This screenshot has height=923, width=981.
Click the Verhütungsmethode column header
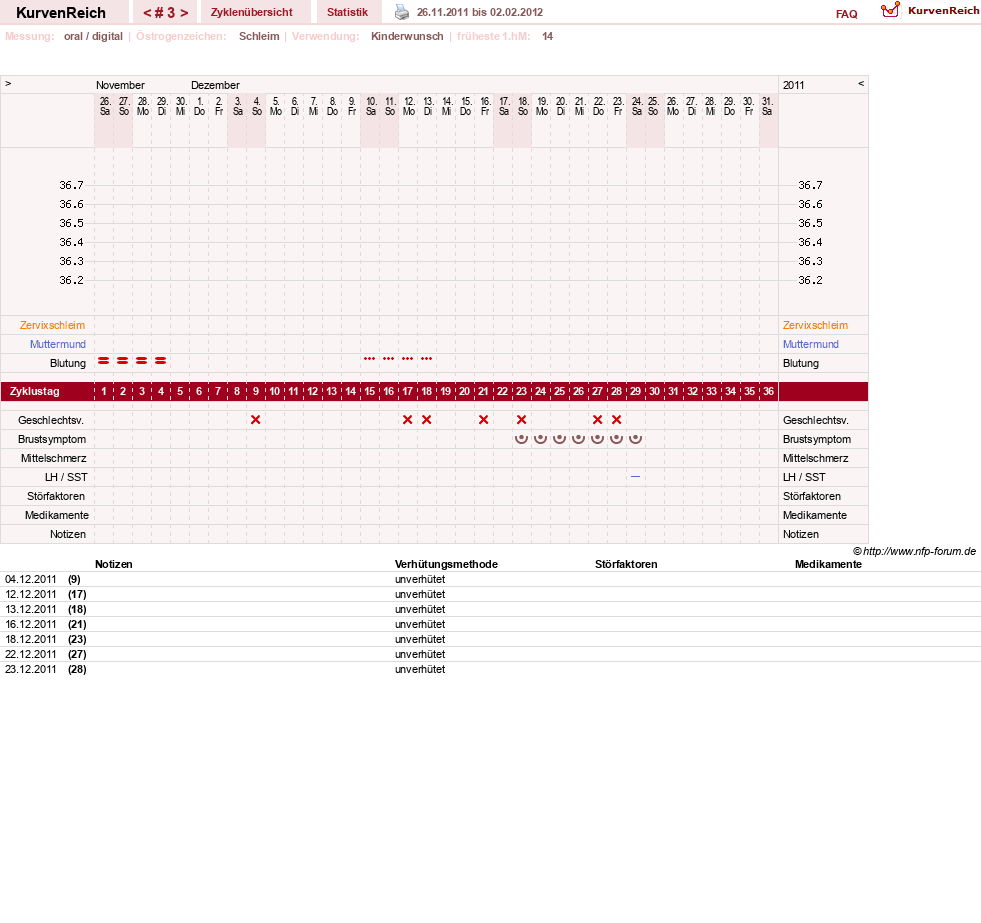(446, 564)
